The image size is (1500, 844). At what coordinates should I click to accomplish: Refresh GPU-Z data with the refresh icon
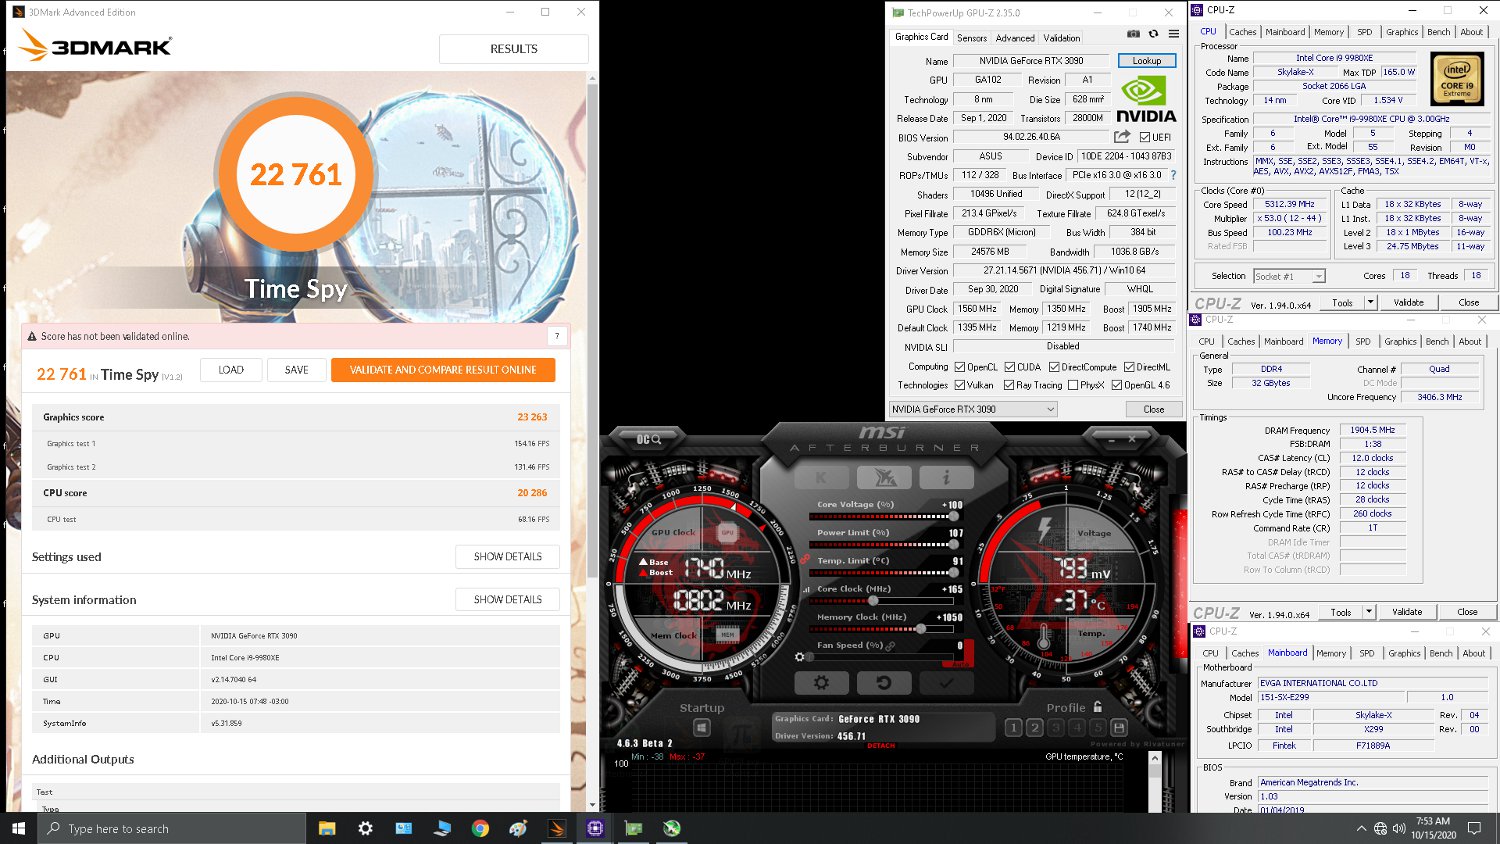pos(1153,34)
